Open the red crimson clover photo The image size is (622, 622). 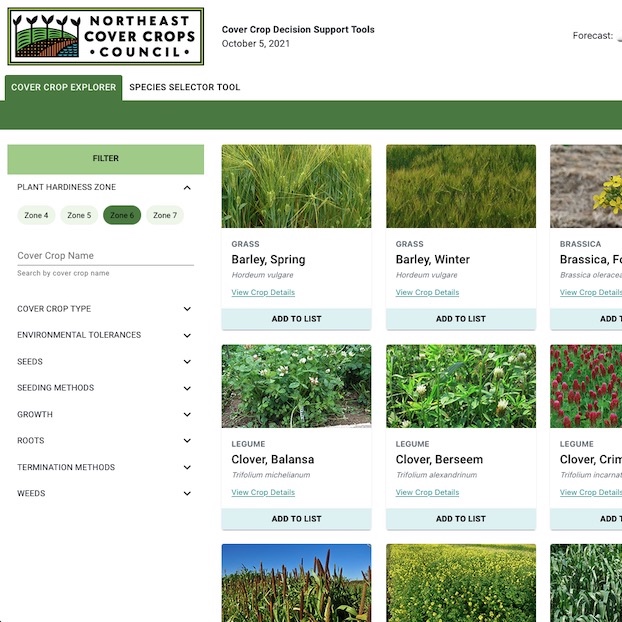pyautogui.click(x=586, y=386)
